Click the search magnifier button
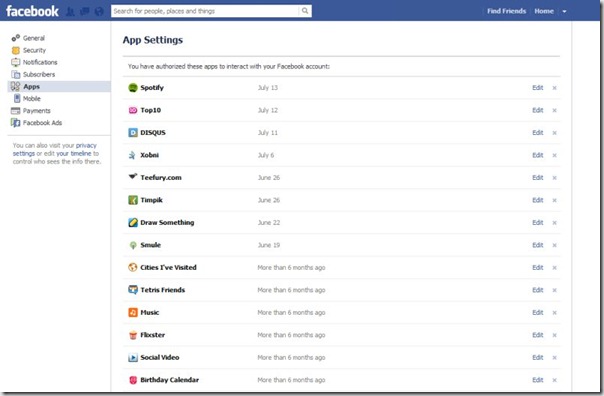 [x=305, y=11]
